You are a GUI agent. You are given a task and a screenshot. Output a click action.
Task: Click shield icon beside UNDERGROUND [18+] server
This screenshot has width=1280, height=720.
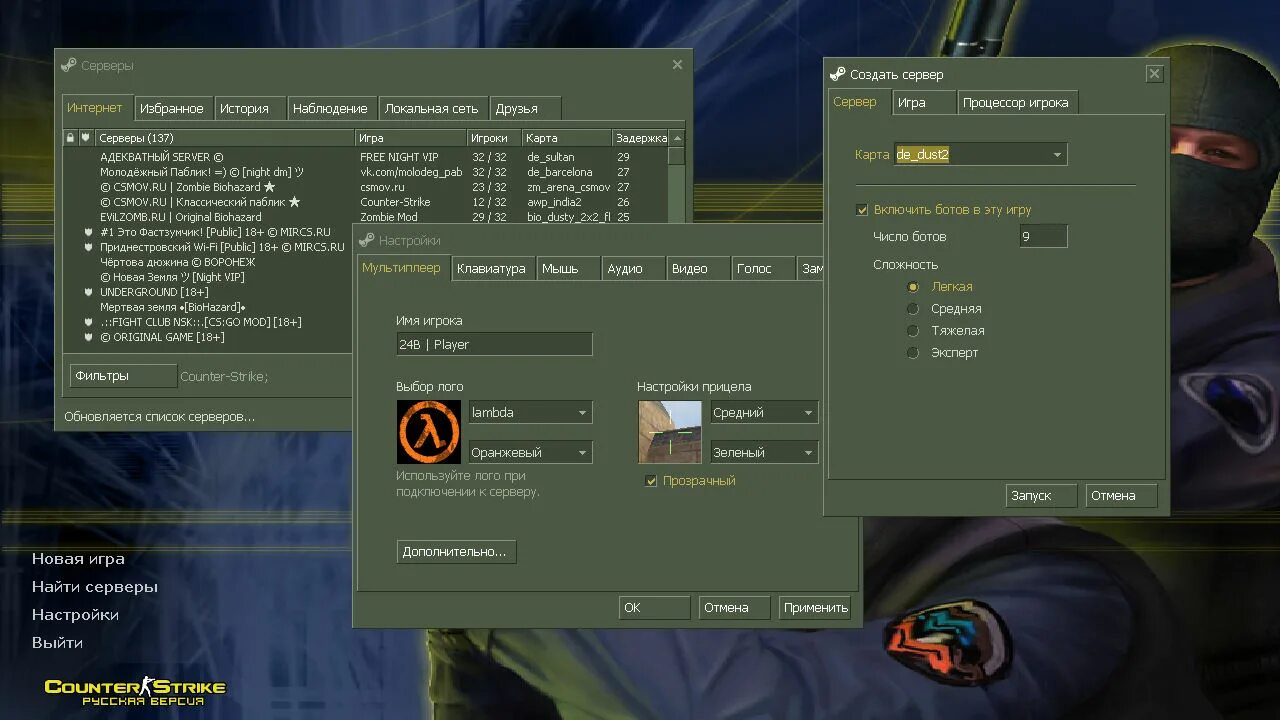pyautogui.click(x=89, y=292)
